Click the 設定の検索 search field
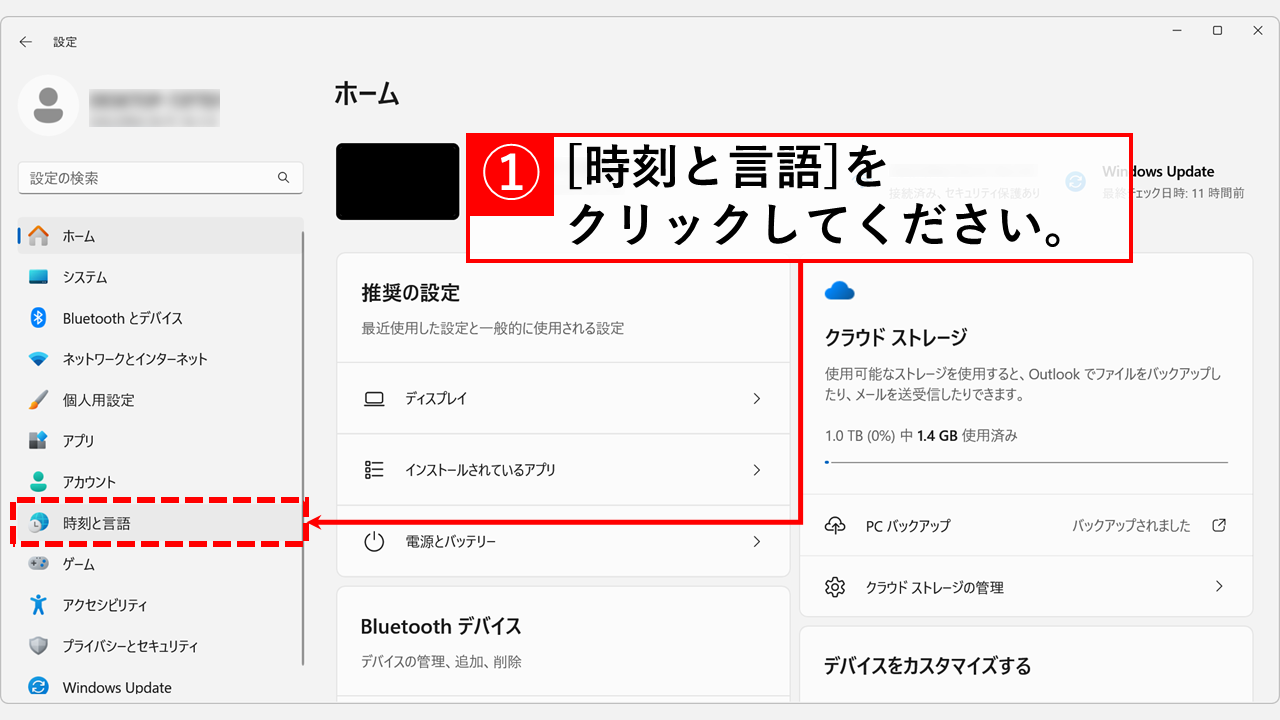Viewport: 1280px width, 720px height. click(160, 177)
